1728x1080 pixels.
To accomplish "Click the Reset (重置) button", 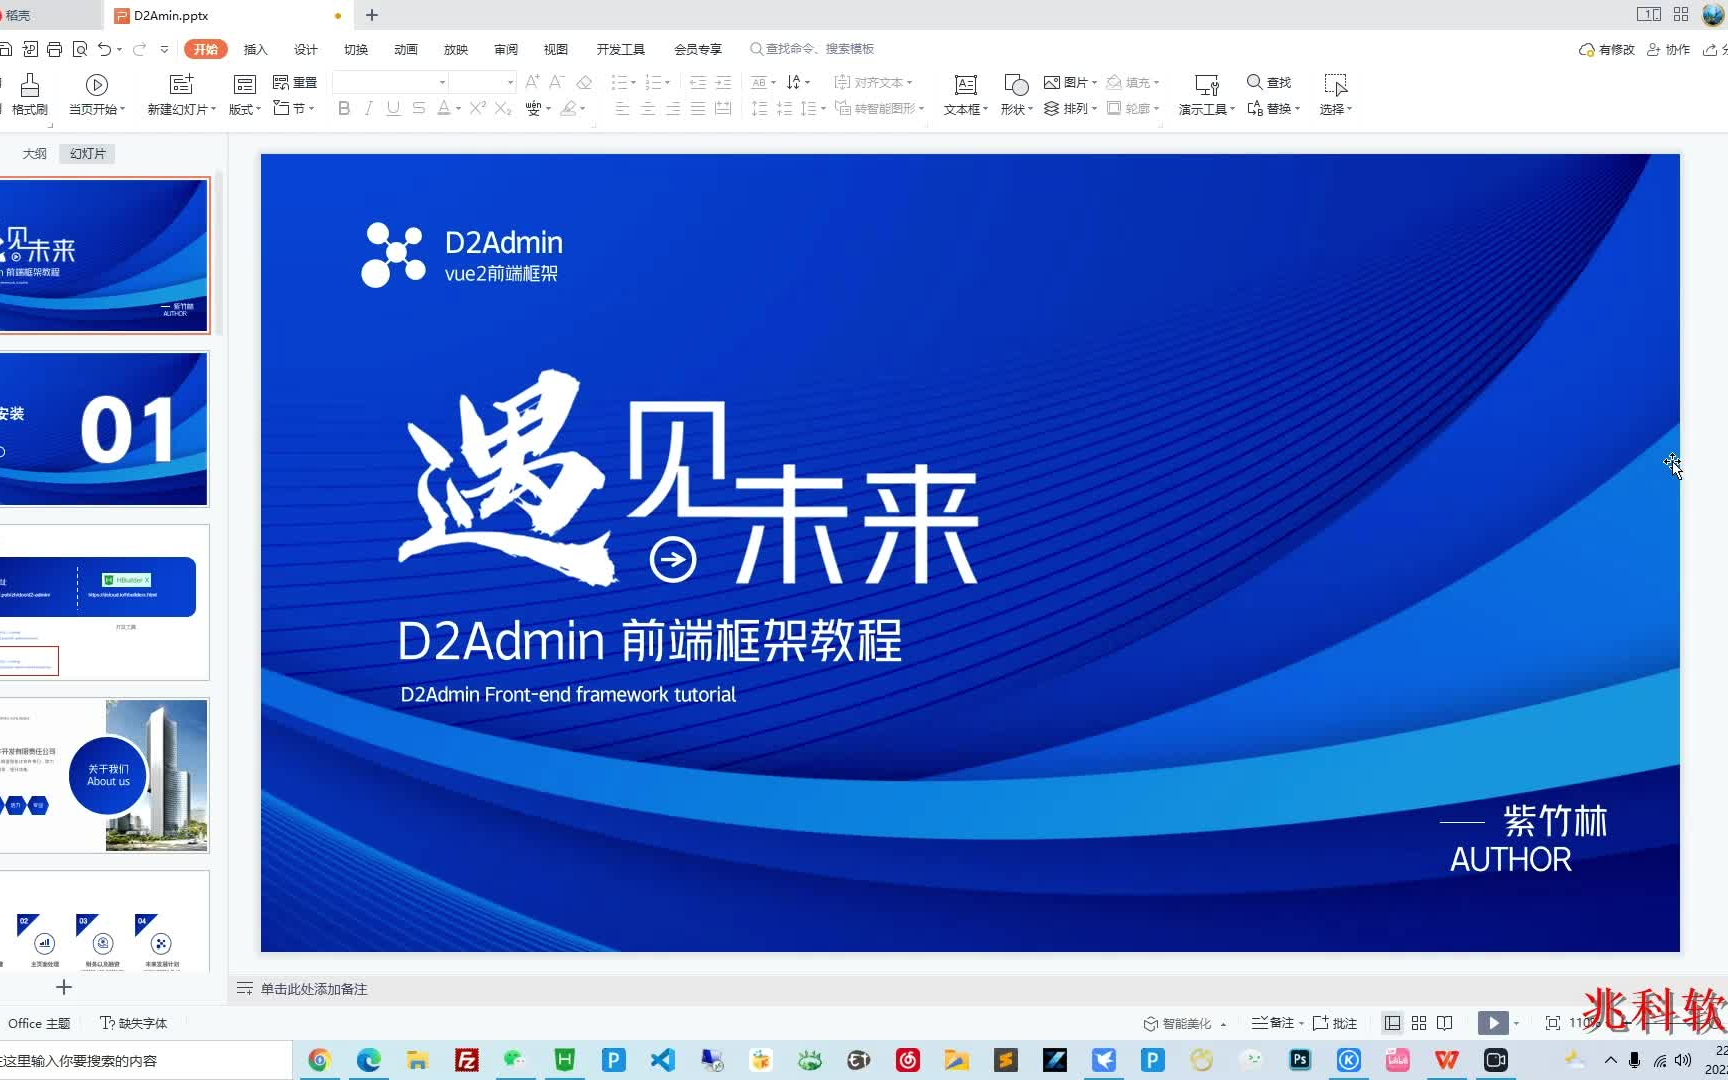I will 295,82.
